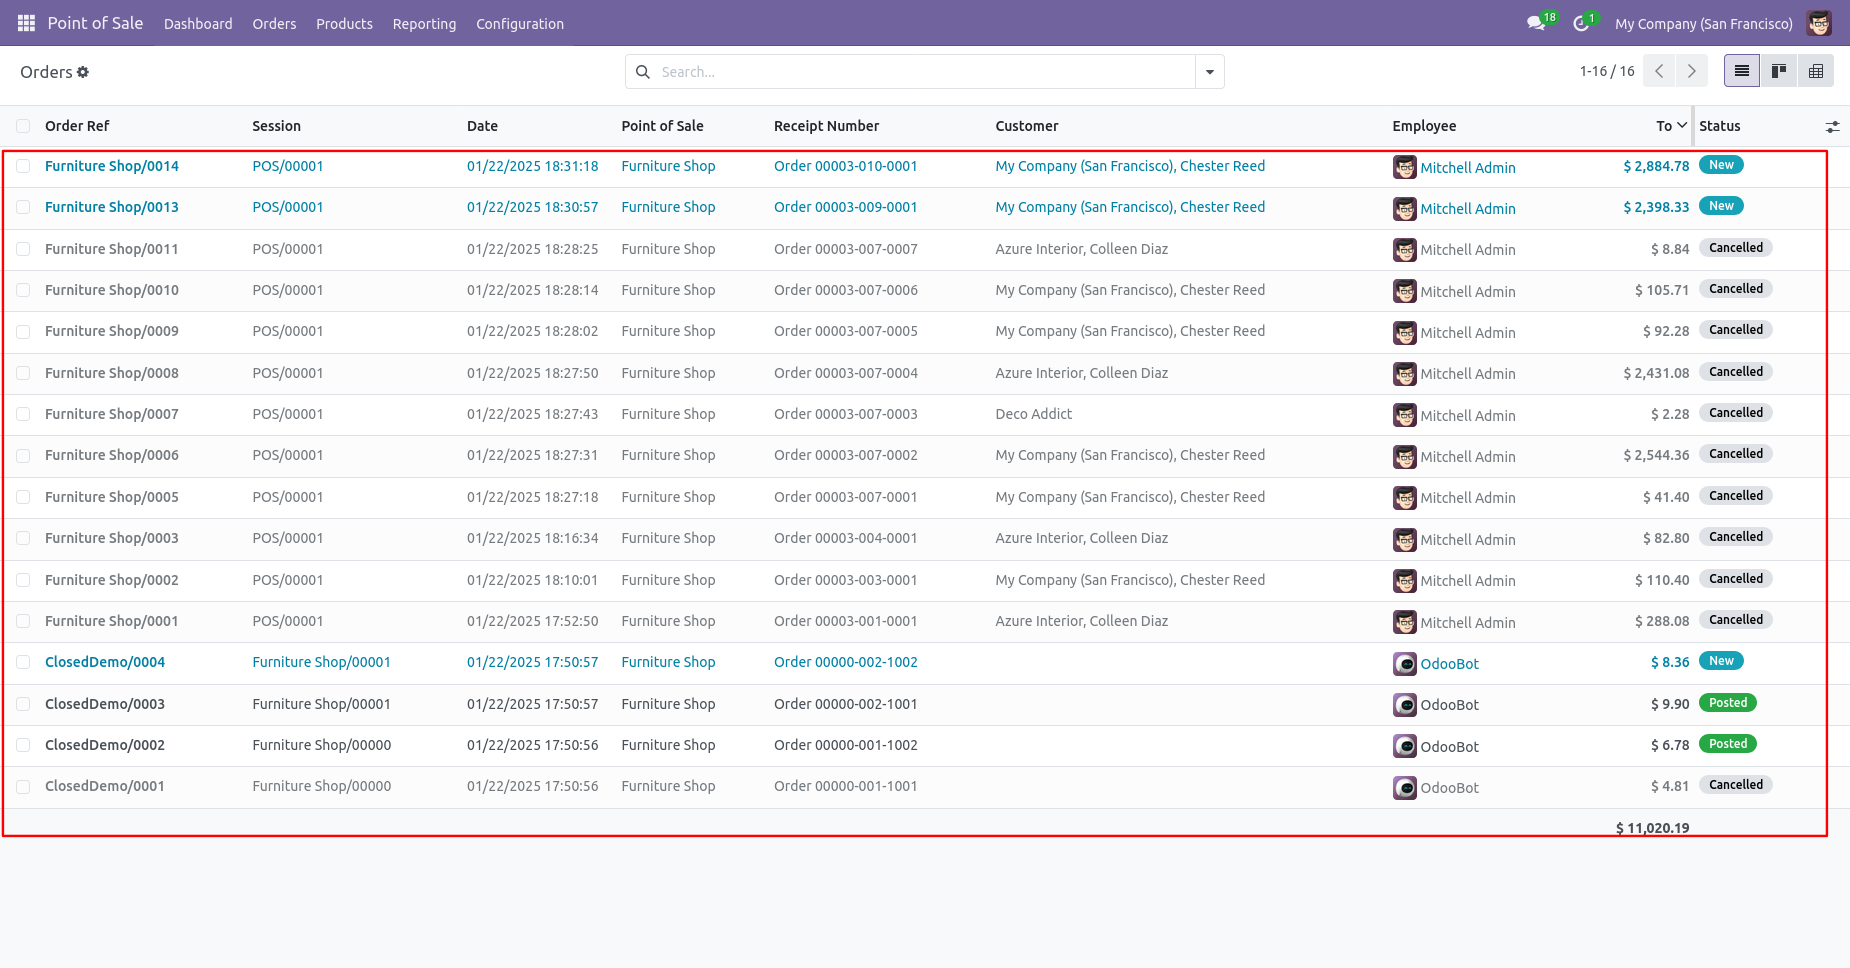Image resolution: width=1850 pixels, height=968 pixels.
Task: Click the search magnifier icon
Action: coord(643,72)
